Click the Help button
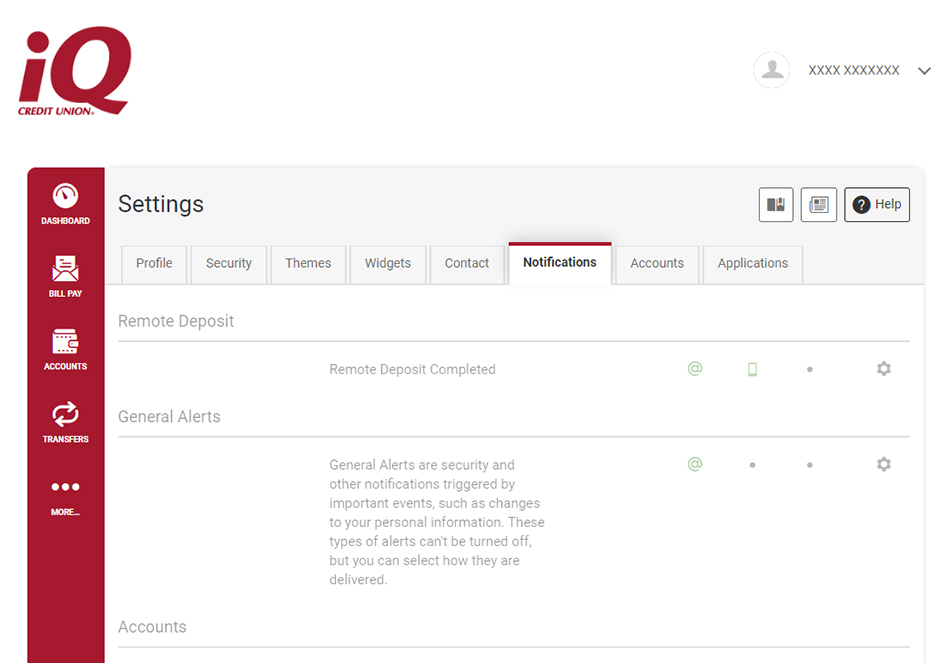This screenshot has height=663, width=950. (x=876, y=204)
